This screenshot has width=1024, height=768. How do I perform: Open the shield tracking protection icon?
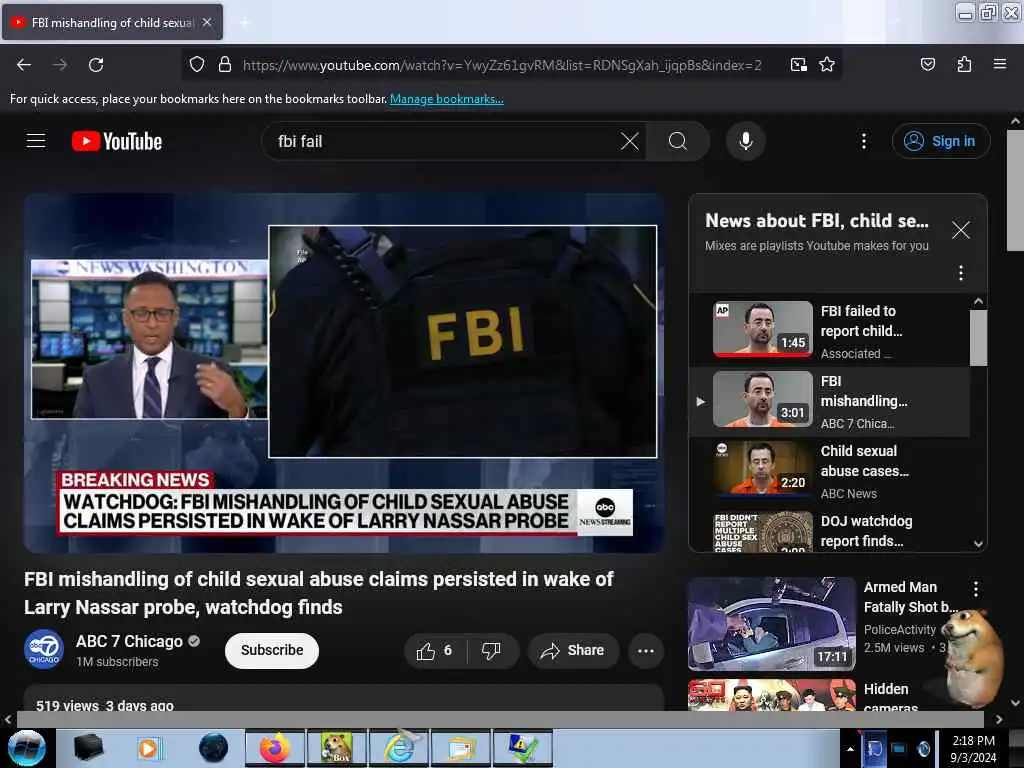coord(197,65)
